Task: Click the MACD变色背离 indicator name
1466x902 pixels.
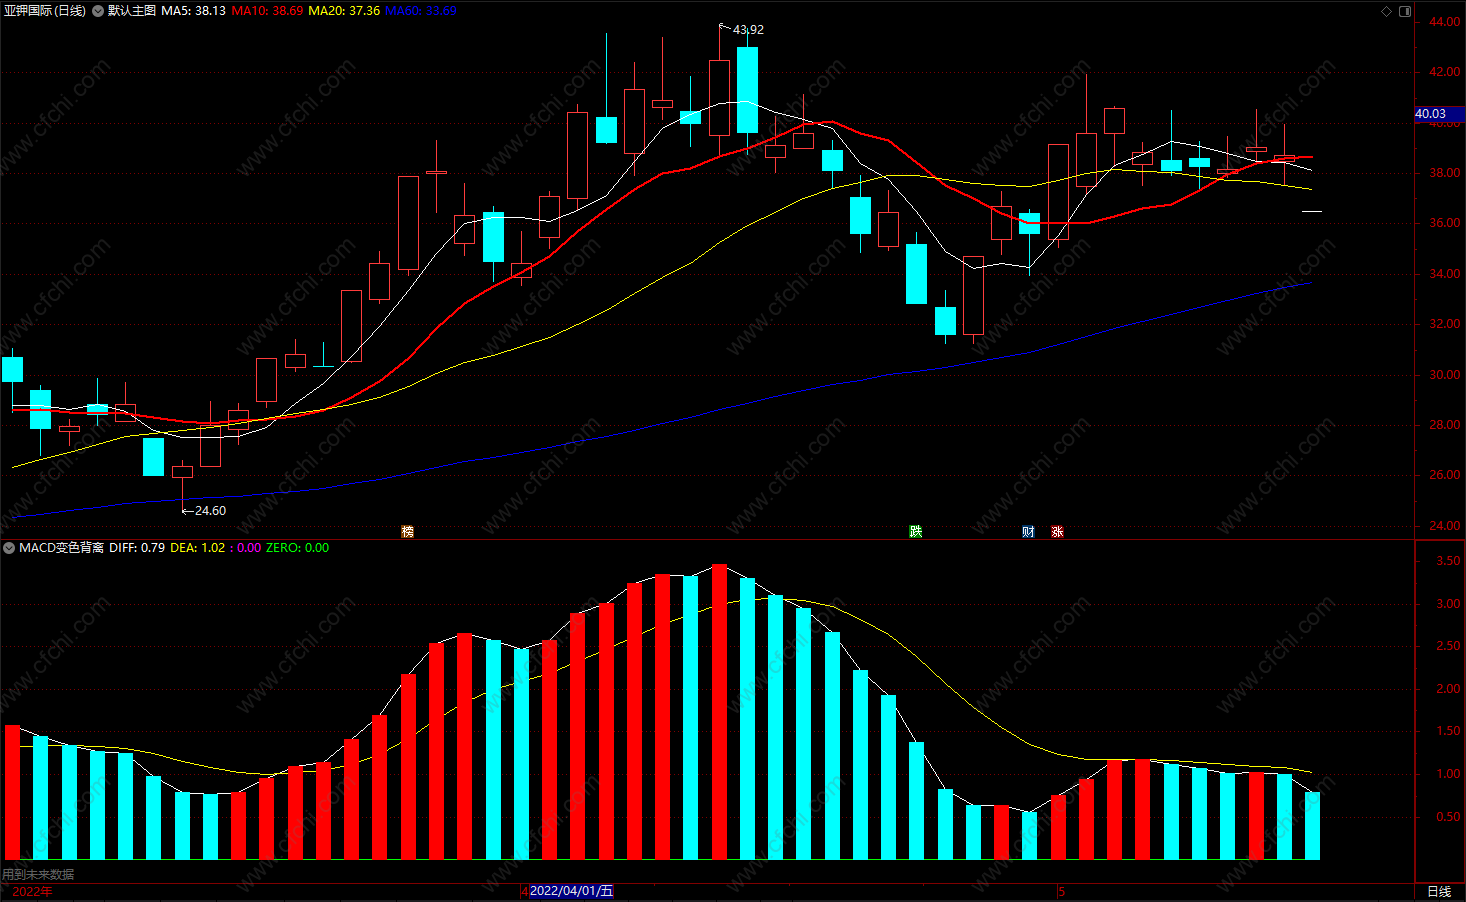Action: click(x=61, y=548)
